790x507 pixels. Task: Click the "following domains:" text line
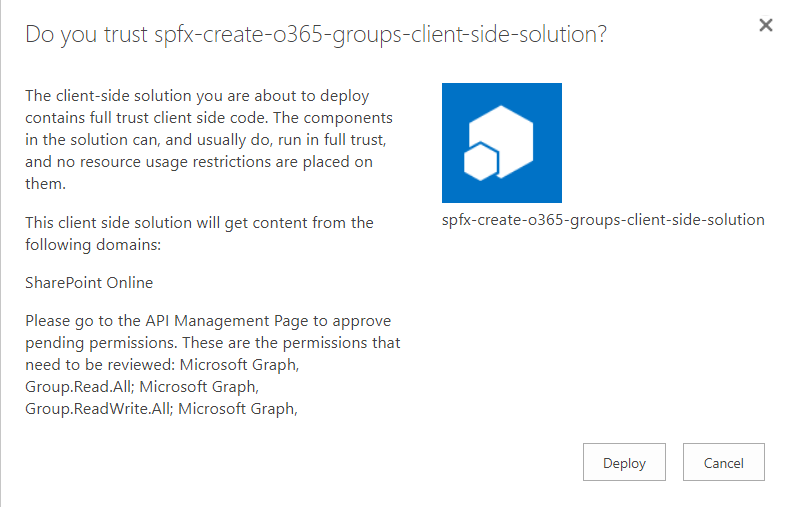coord(89,243)
